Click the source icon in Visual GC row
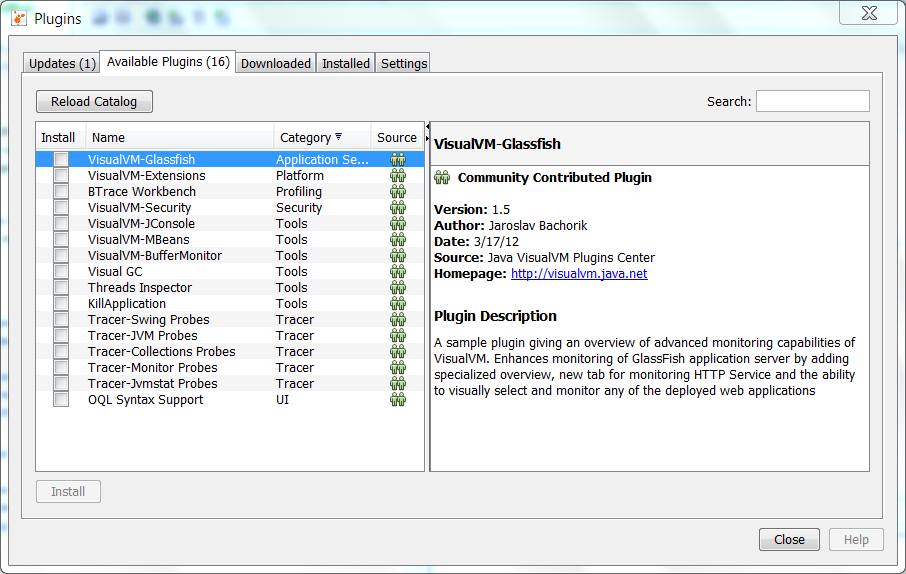 [x=398, y=272]
